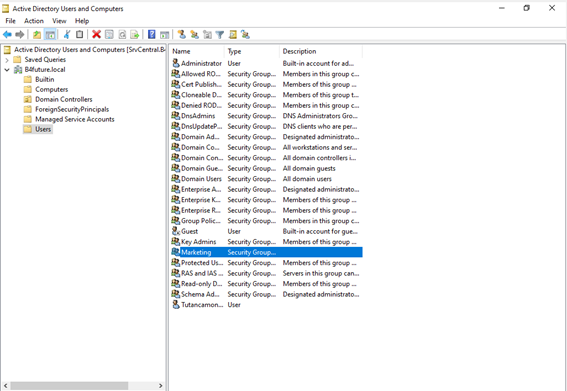Select the Denied ROD... group row
The image size is (567, 391).
(x=267, y=105)
